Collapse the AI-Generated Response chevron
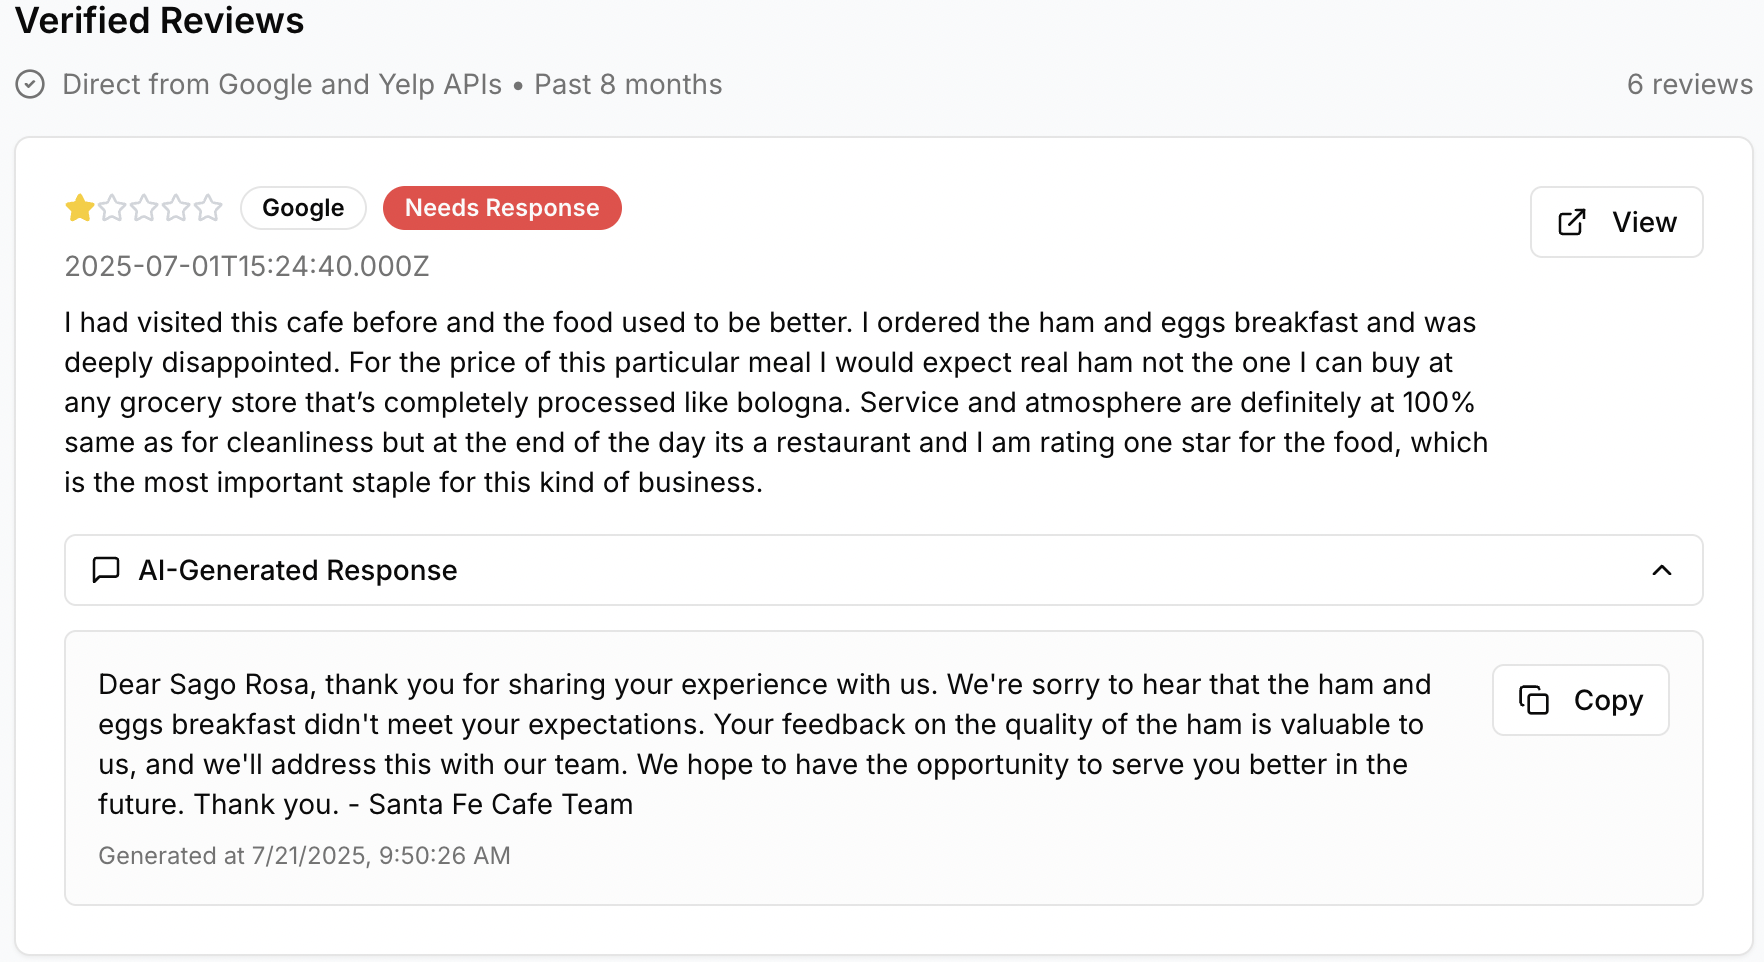 tap(1662, 570)
